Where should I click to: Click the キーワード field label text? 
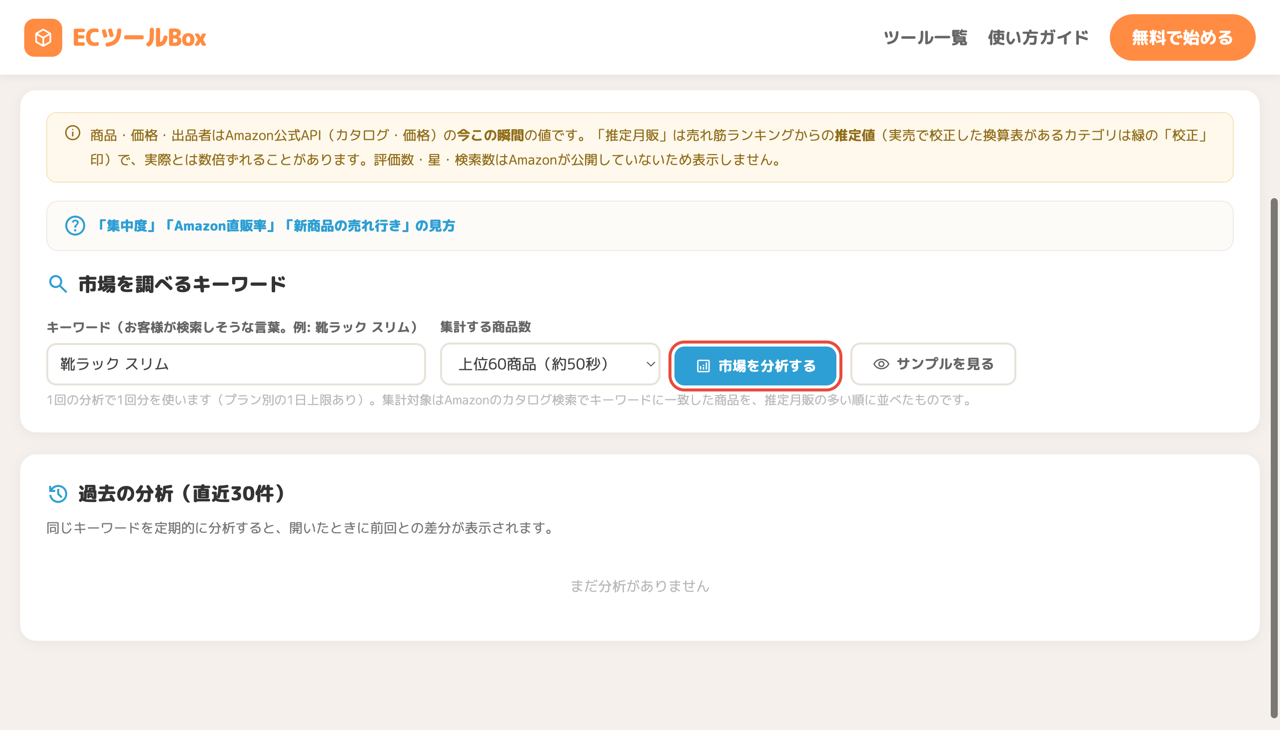coord(232,327)
